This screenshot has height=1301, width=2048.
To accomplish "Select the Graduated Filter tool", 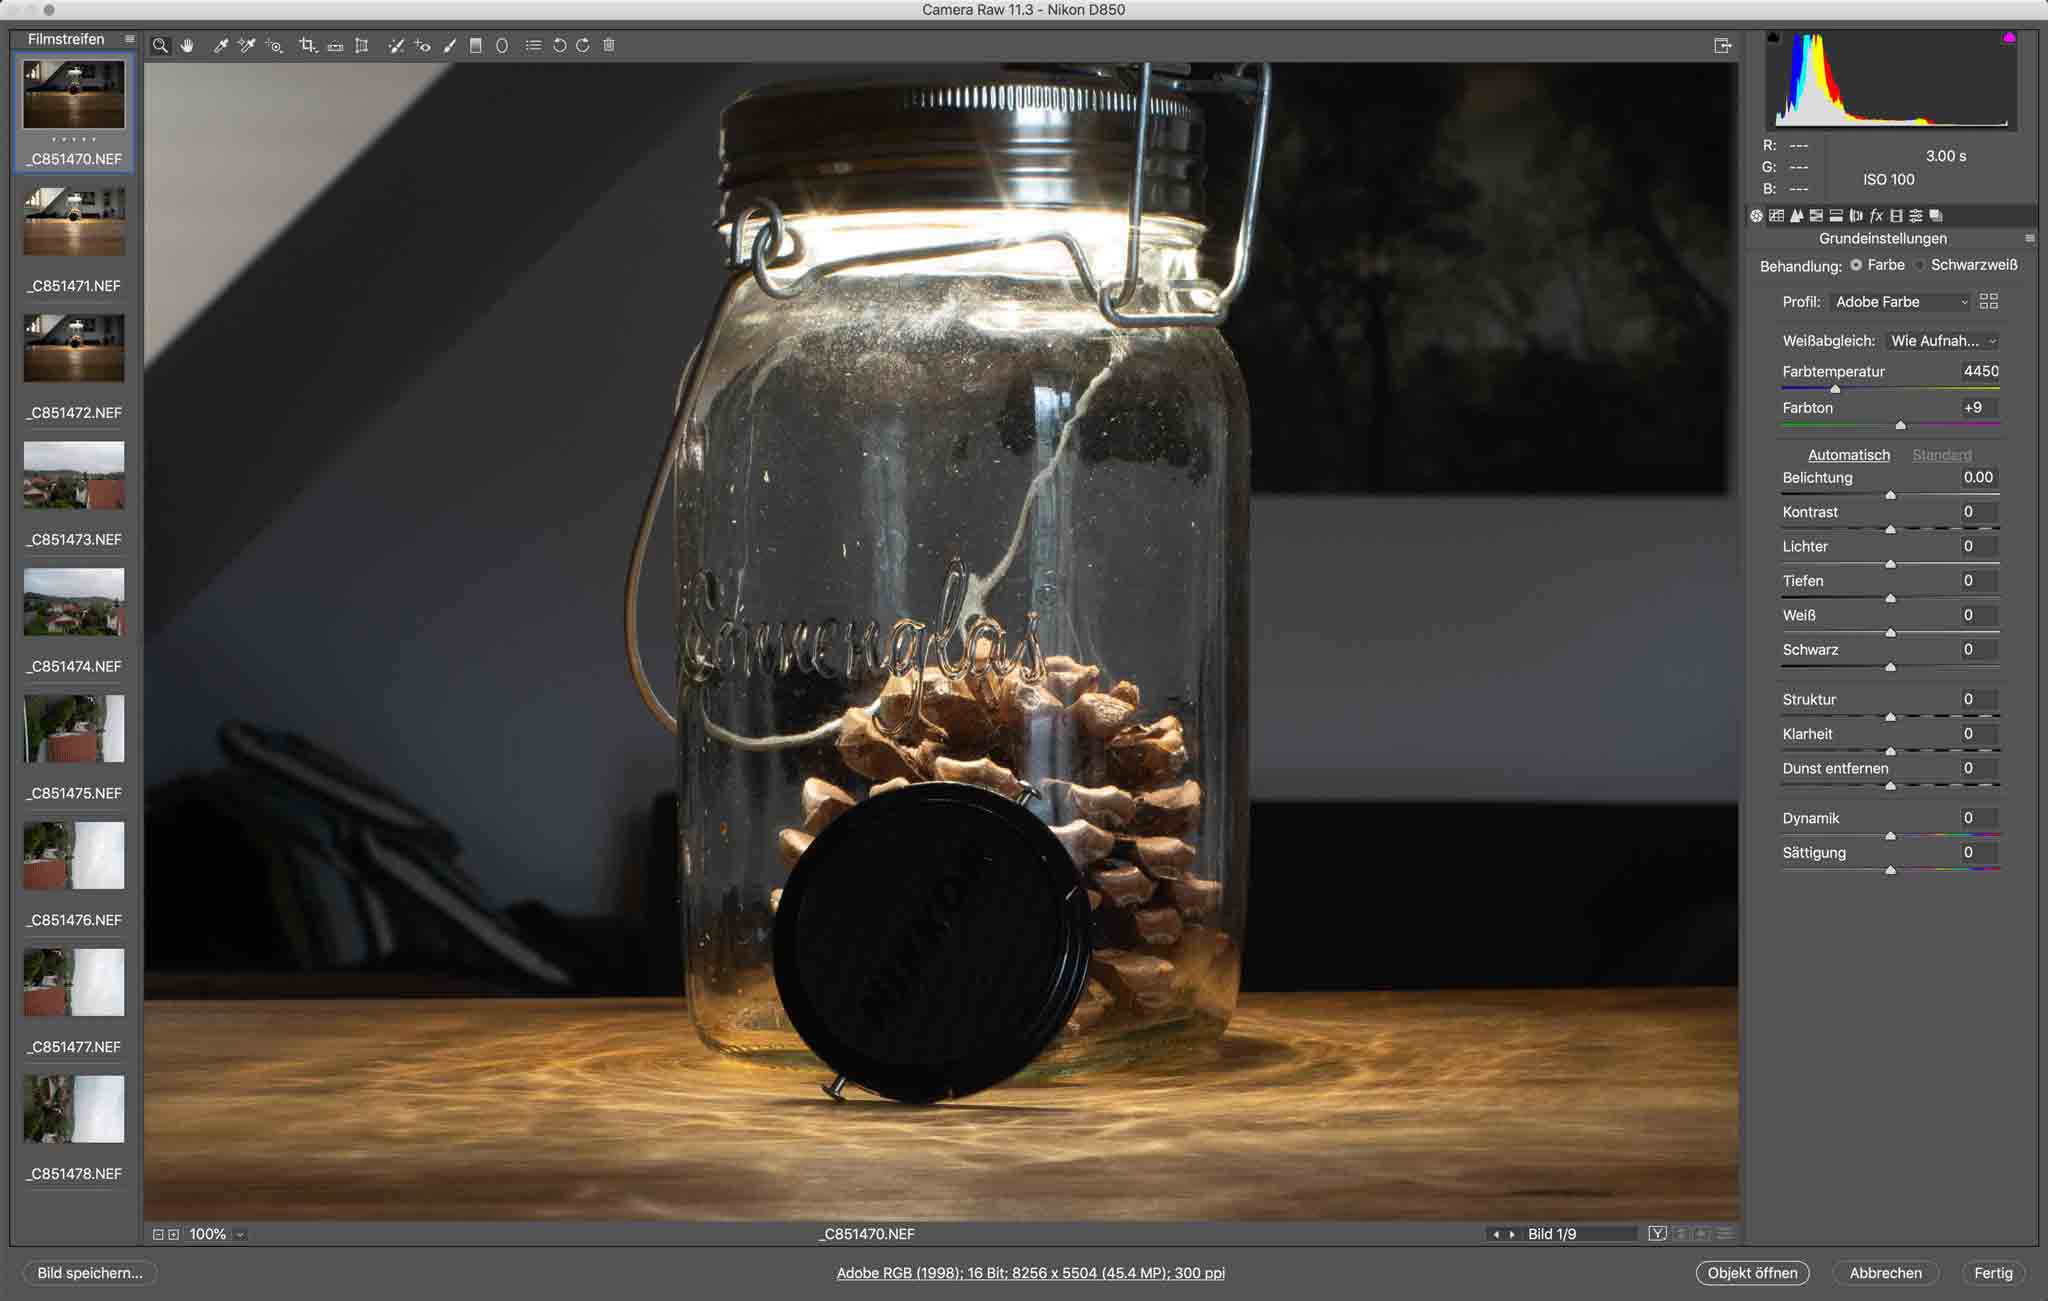I will [476, 45].
